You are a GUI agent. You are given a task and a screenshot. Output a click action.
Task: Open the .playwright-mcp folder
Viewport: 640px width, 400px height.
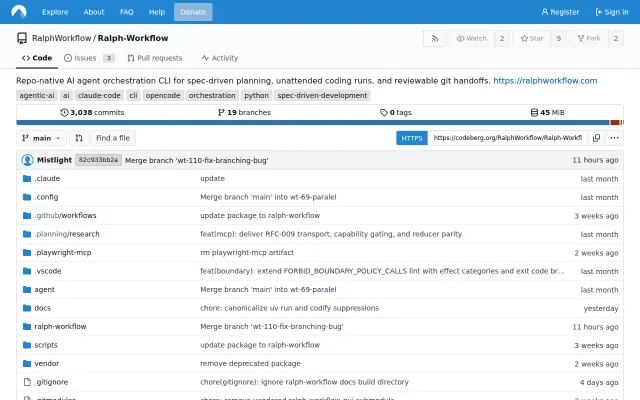point(63,253)
